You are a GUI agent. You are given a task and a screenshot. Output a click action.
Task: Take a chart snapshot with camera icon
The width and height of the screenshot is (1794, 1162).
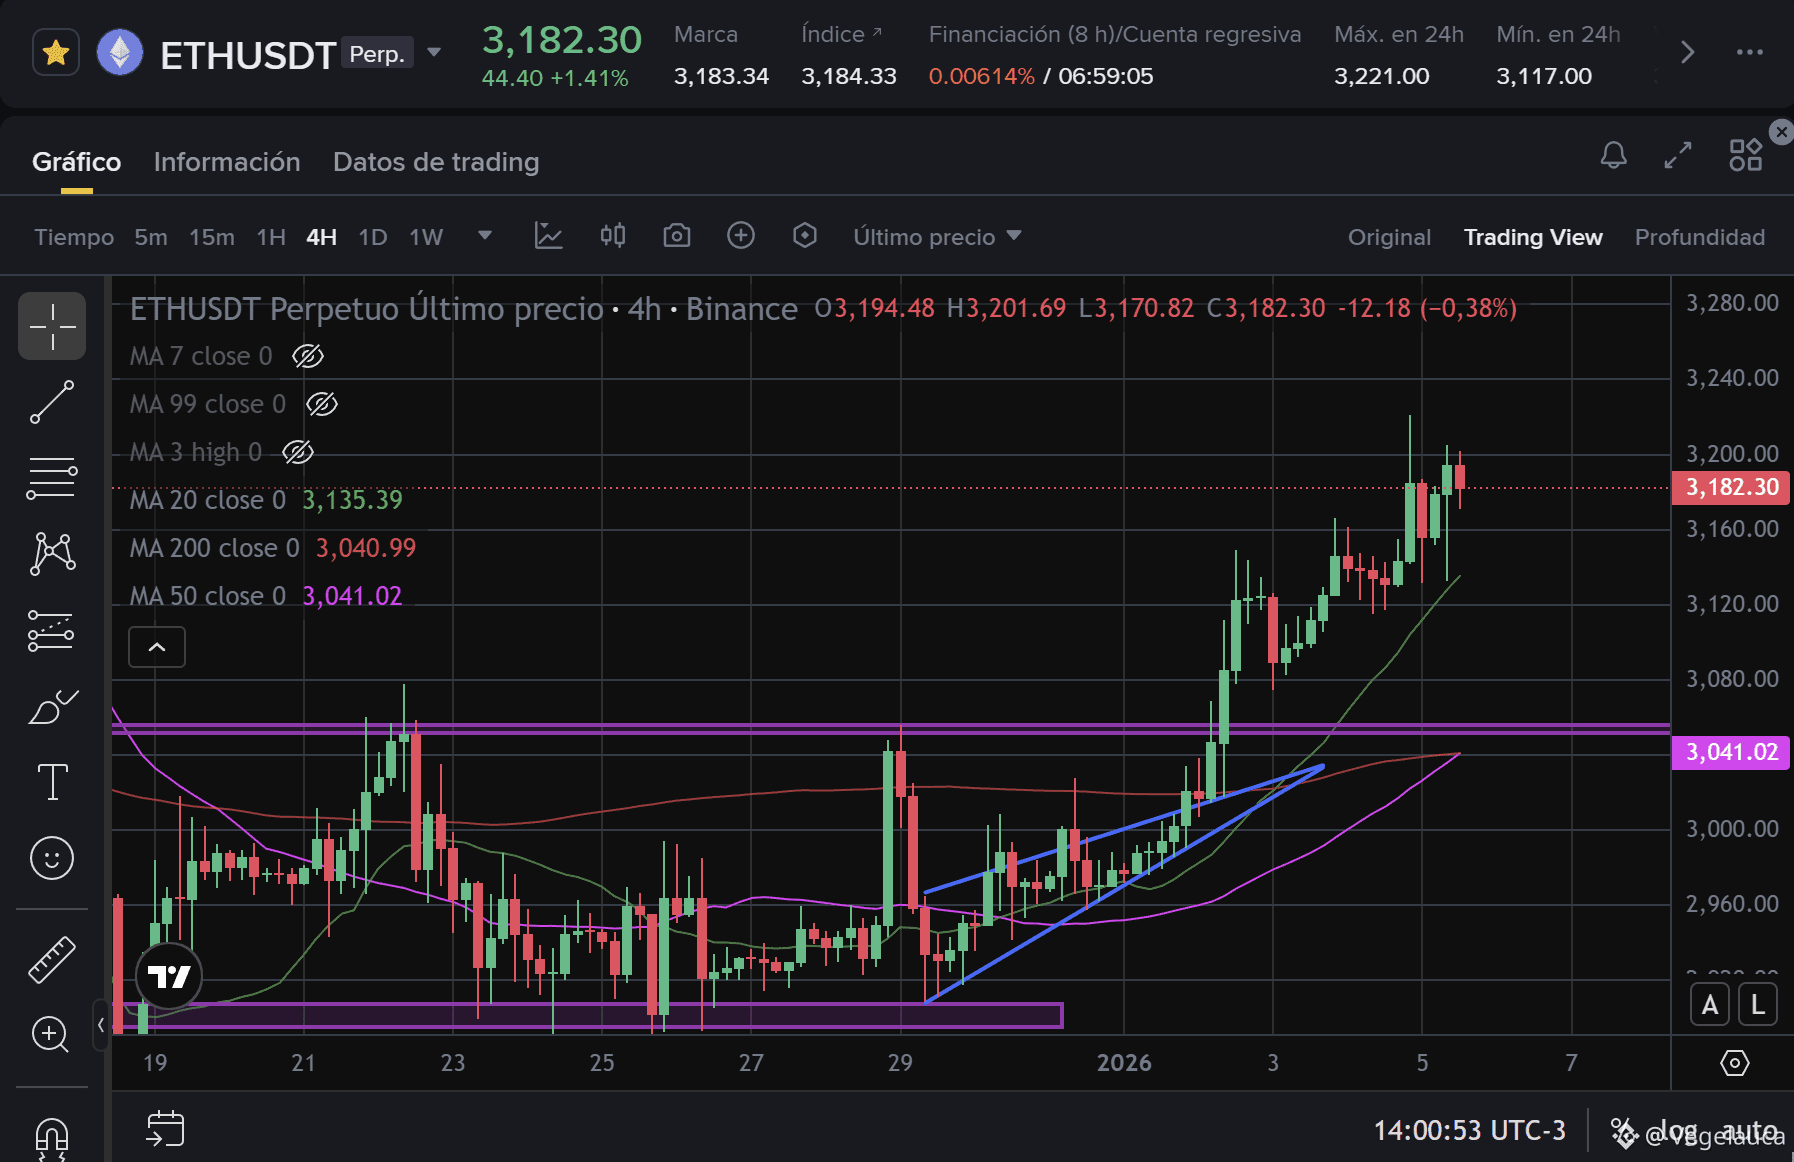tap(677, 236)
